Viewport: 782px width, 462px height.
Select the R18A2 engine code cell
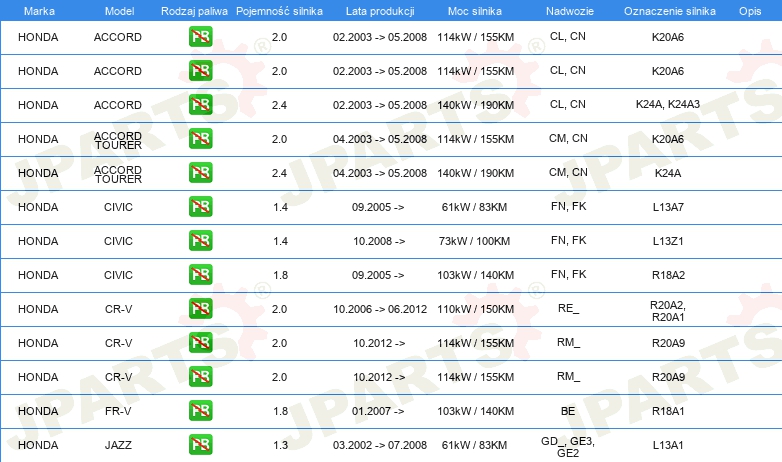668,275
